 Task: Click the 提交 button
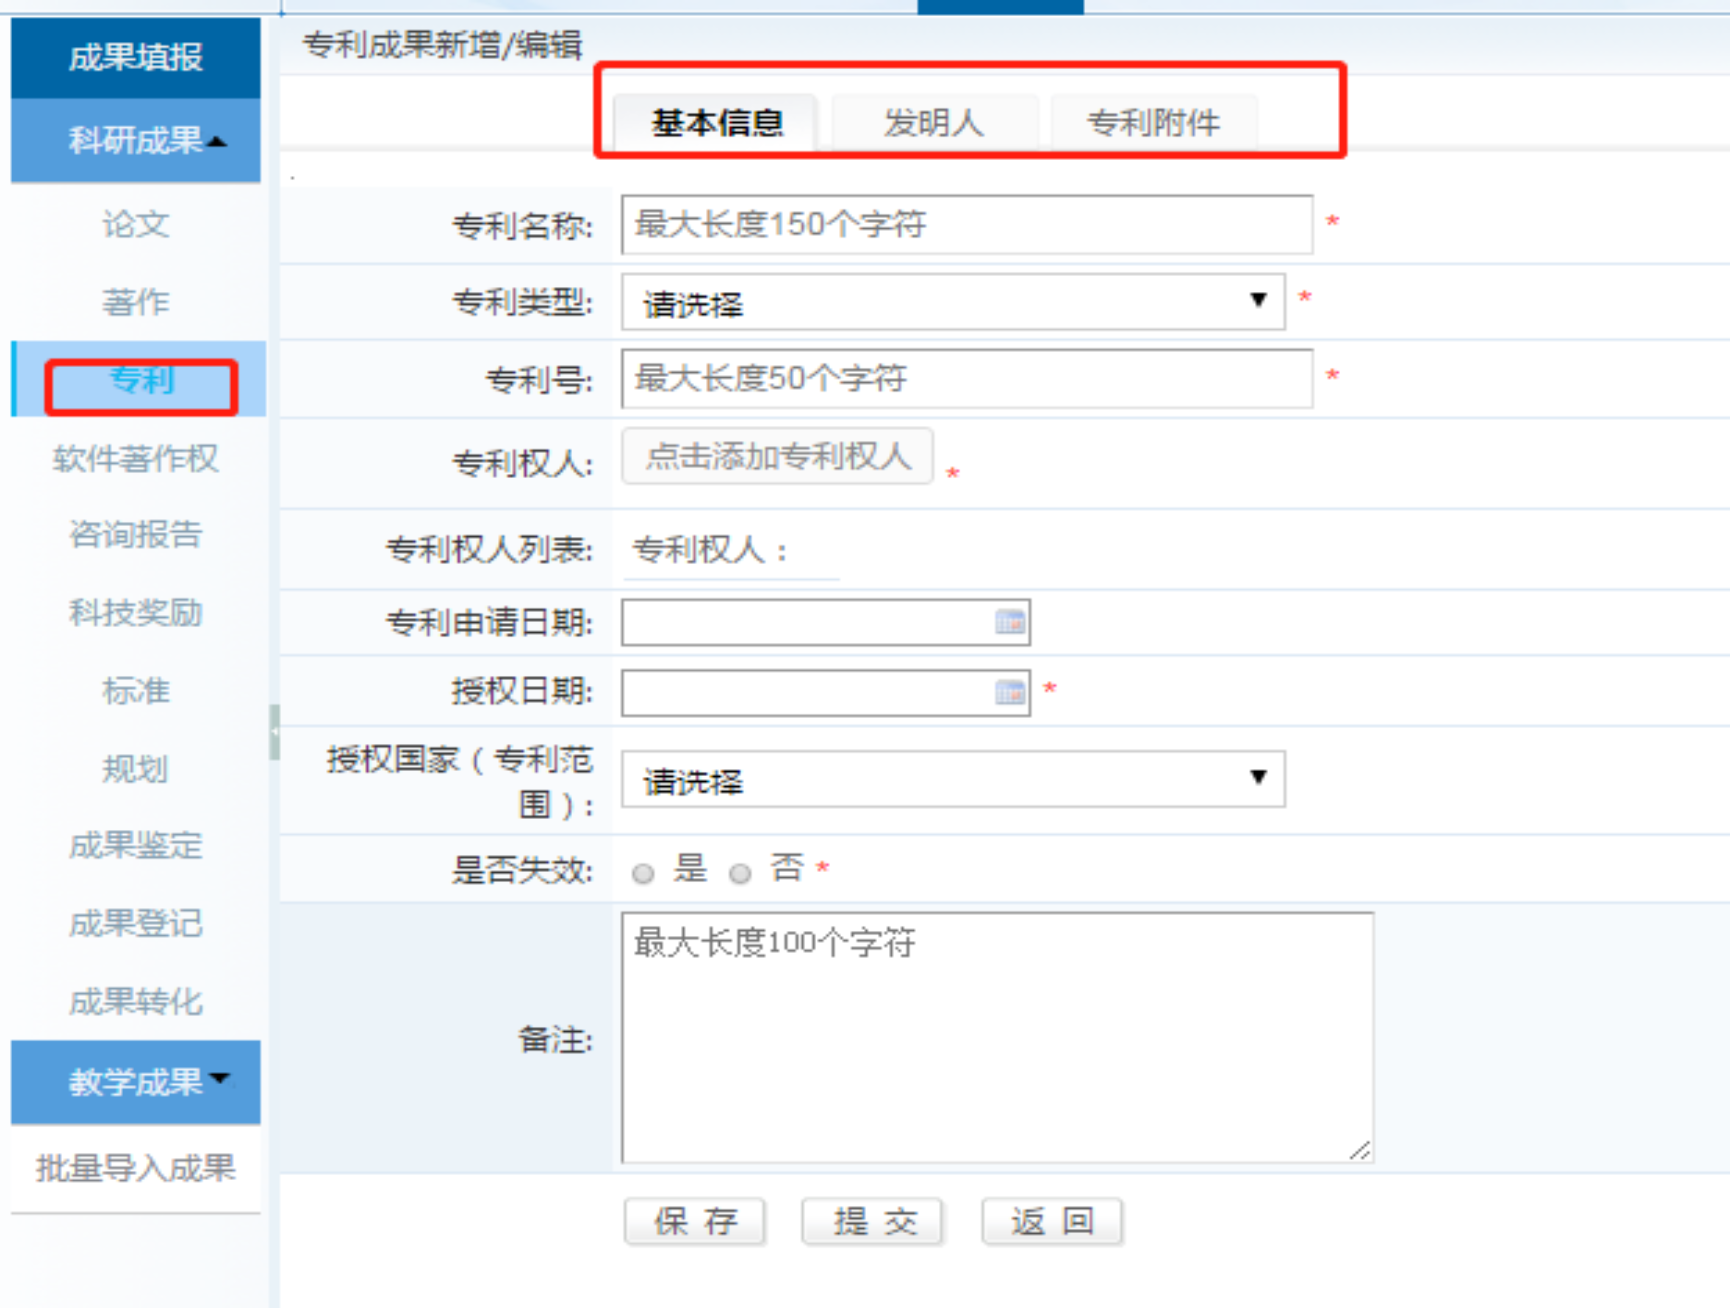873,1221
